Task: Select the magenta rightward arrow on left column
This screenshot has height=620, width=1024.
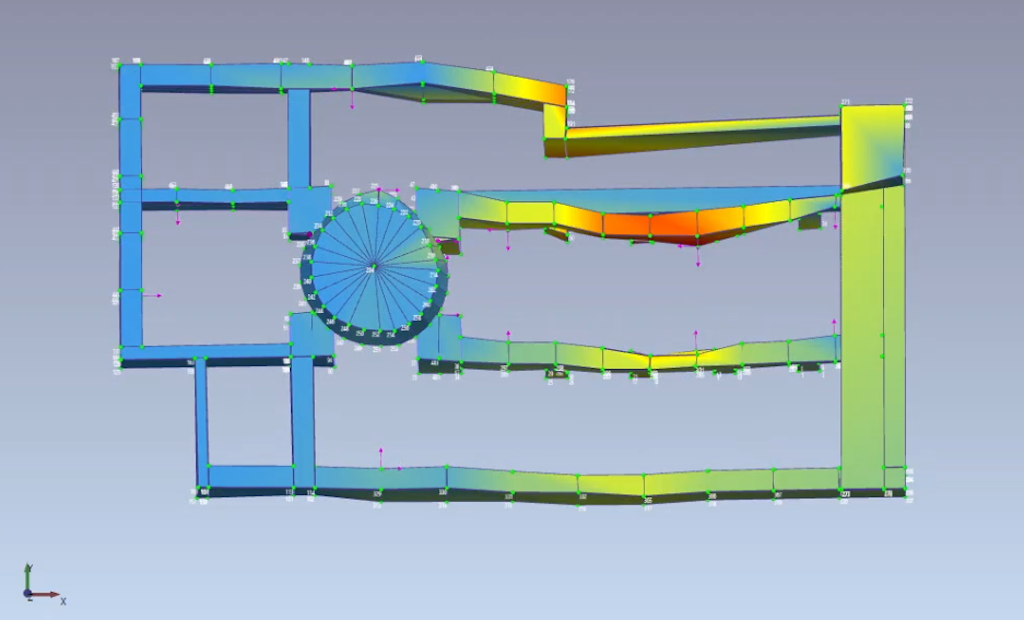Action: pos(152,296)
